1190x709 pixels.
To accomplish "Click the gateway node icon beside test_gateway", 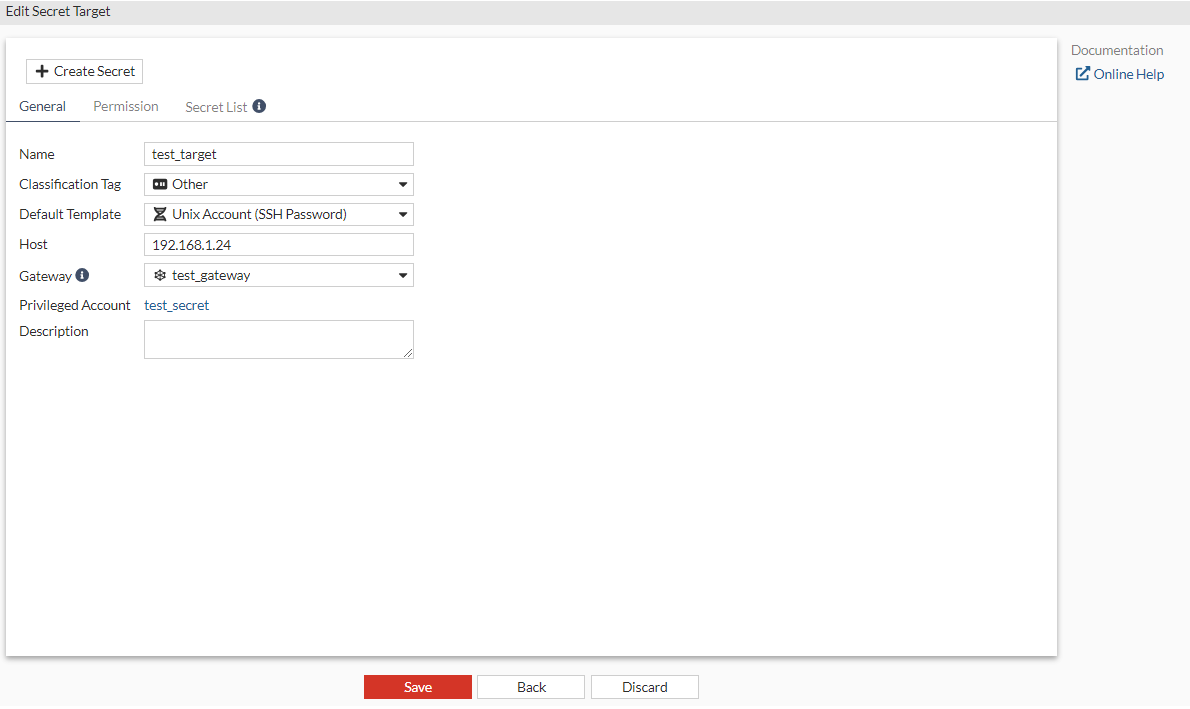I will coord(160,275).
